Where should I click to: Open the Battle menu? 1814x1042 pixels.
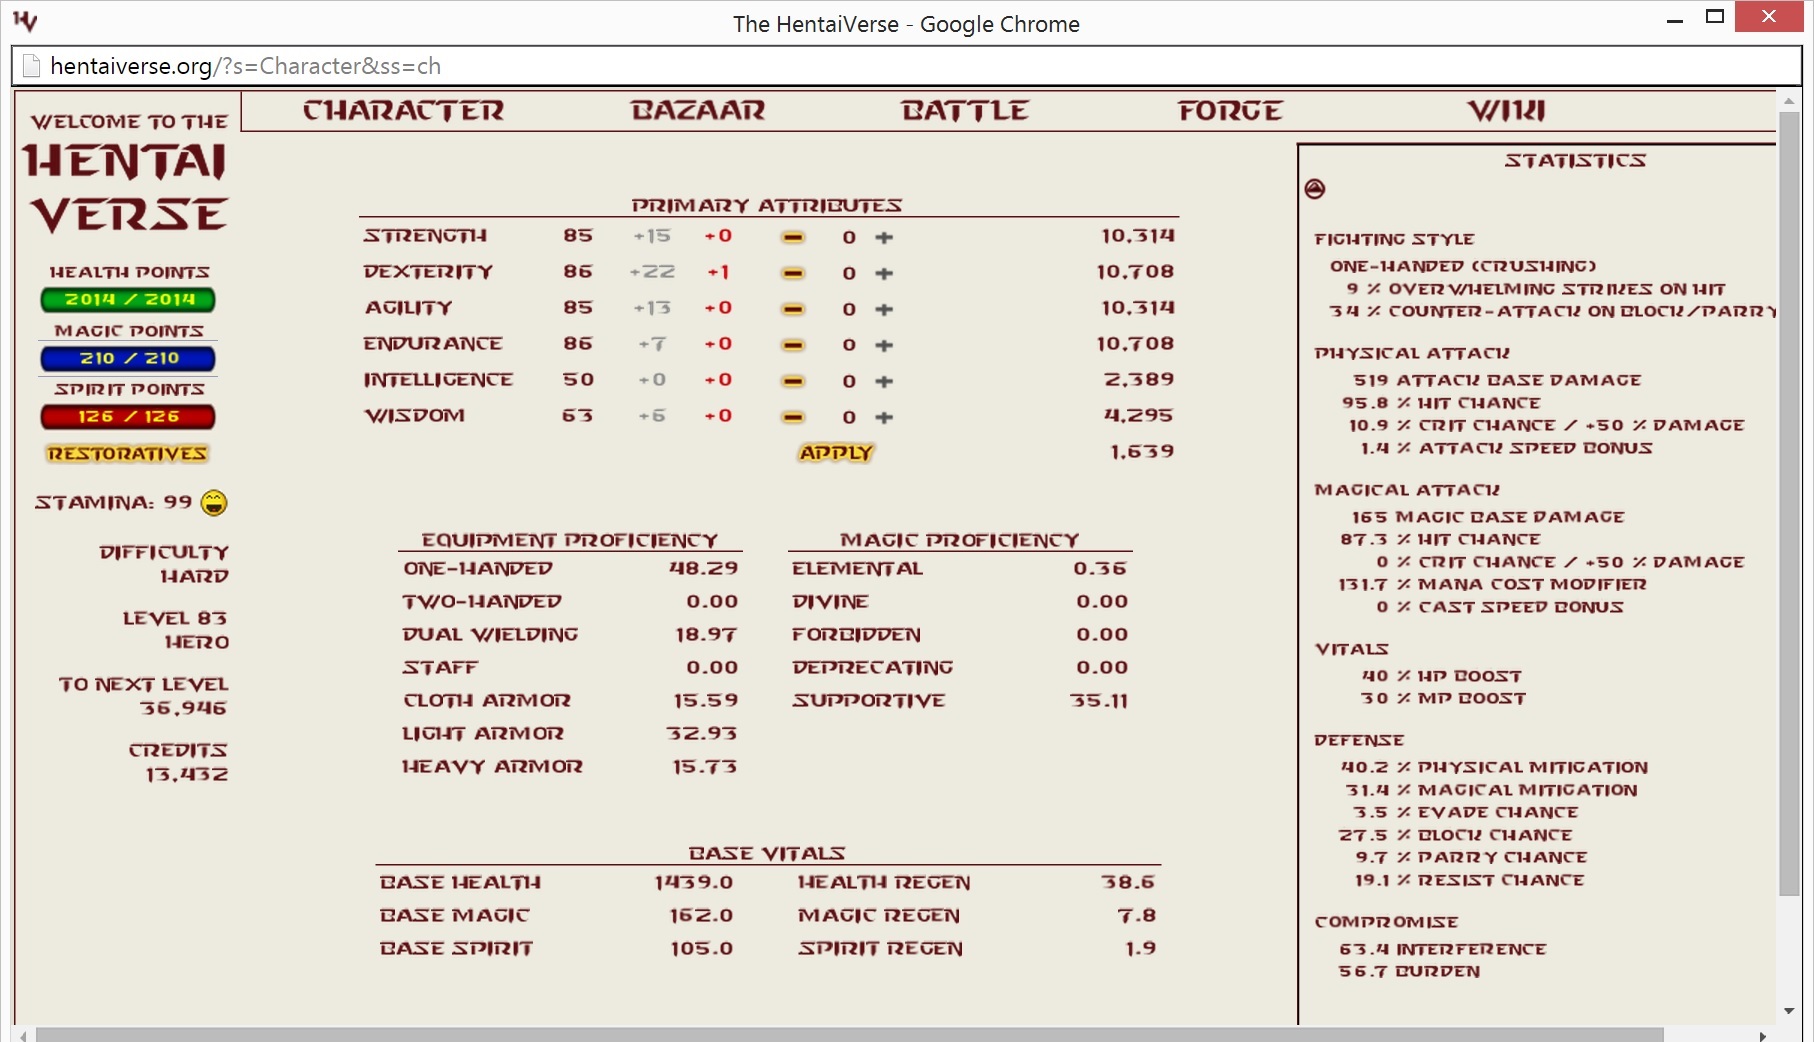pos(964,111)
